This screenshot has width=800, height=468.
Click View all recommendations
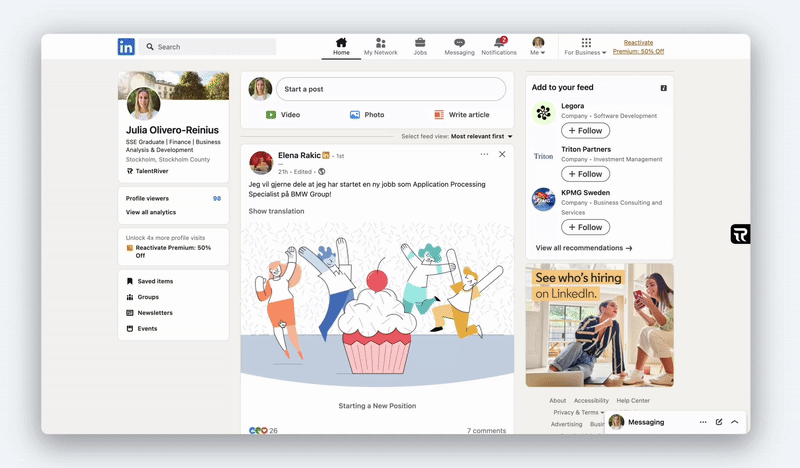[584, 248]
